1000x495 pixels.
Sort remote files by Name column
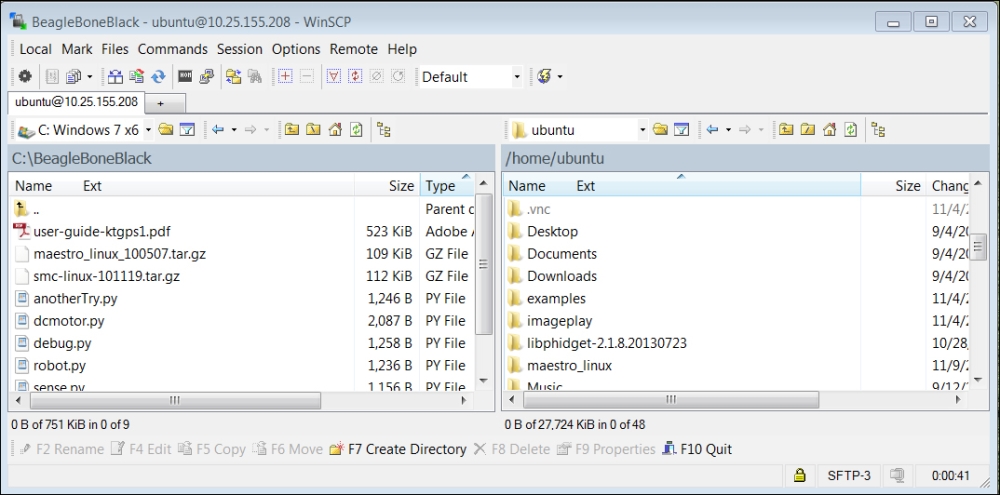click(x=681, y=186)
